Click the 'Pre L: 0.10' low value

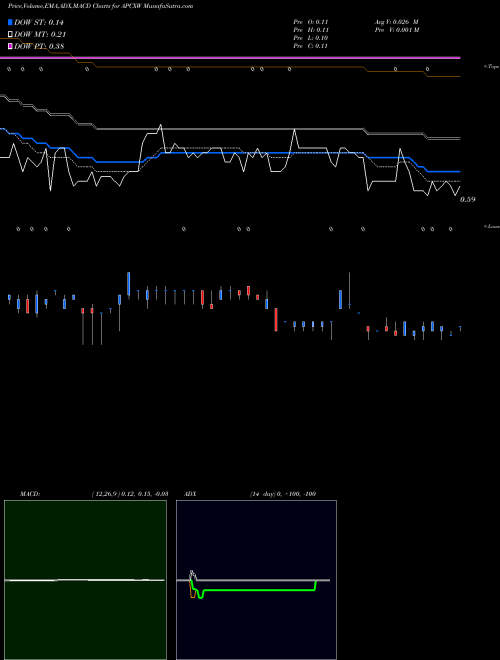click(311, 38)
